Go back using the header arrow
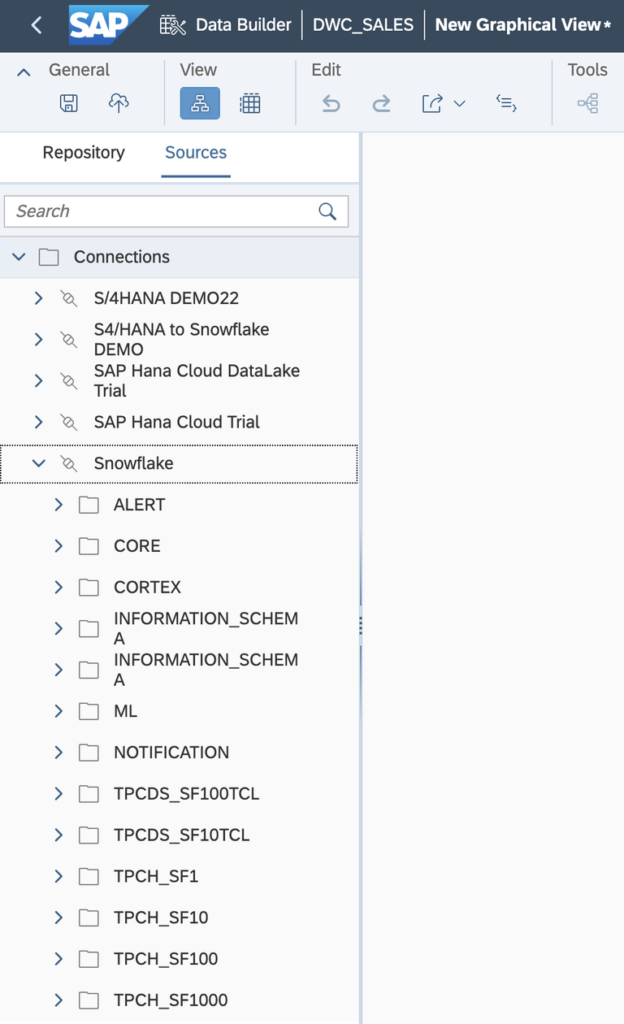Viewport: 624px width, 1024px height. [x=37, y=25]
